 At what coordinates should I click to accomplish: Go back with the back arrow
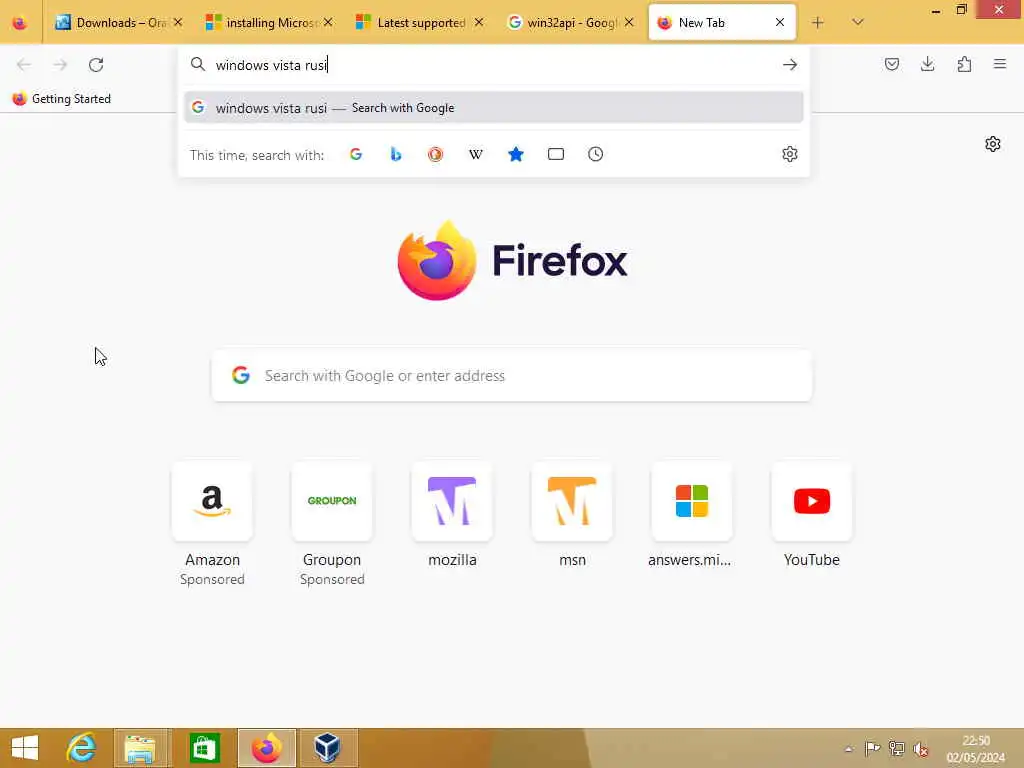24,65
